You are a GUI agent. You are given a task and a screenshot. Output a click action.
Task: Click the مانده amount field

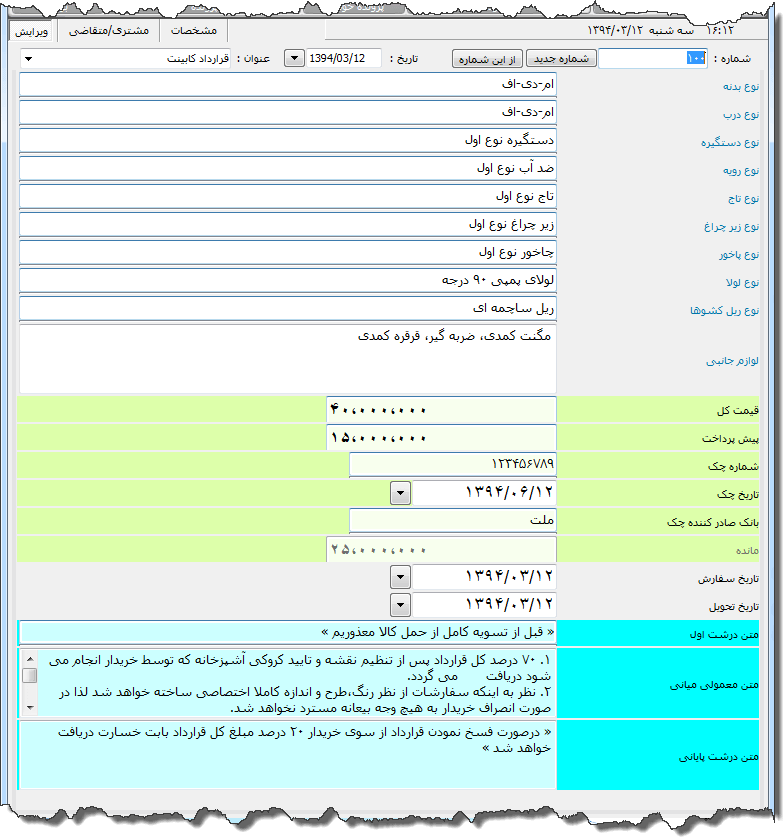coord(441,549)
